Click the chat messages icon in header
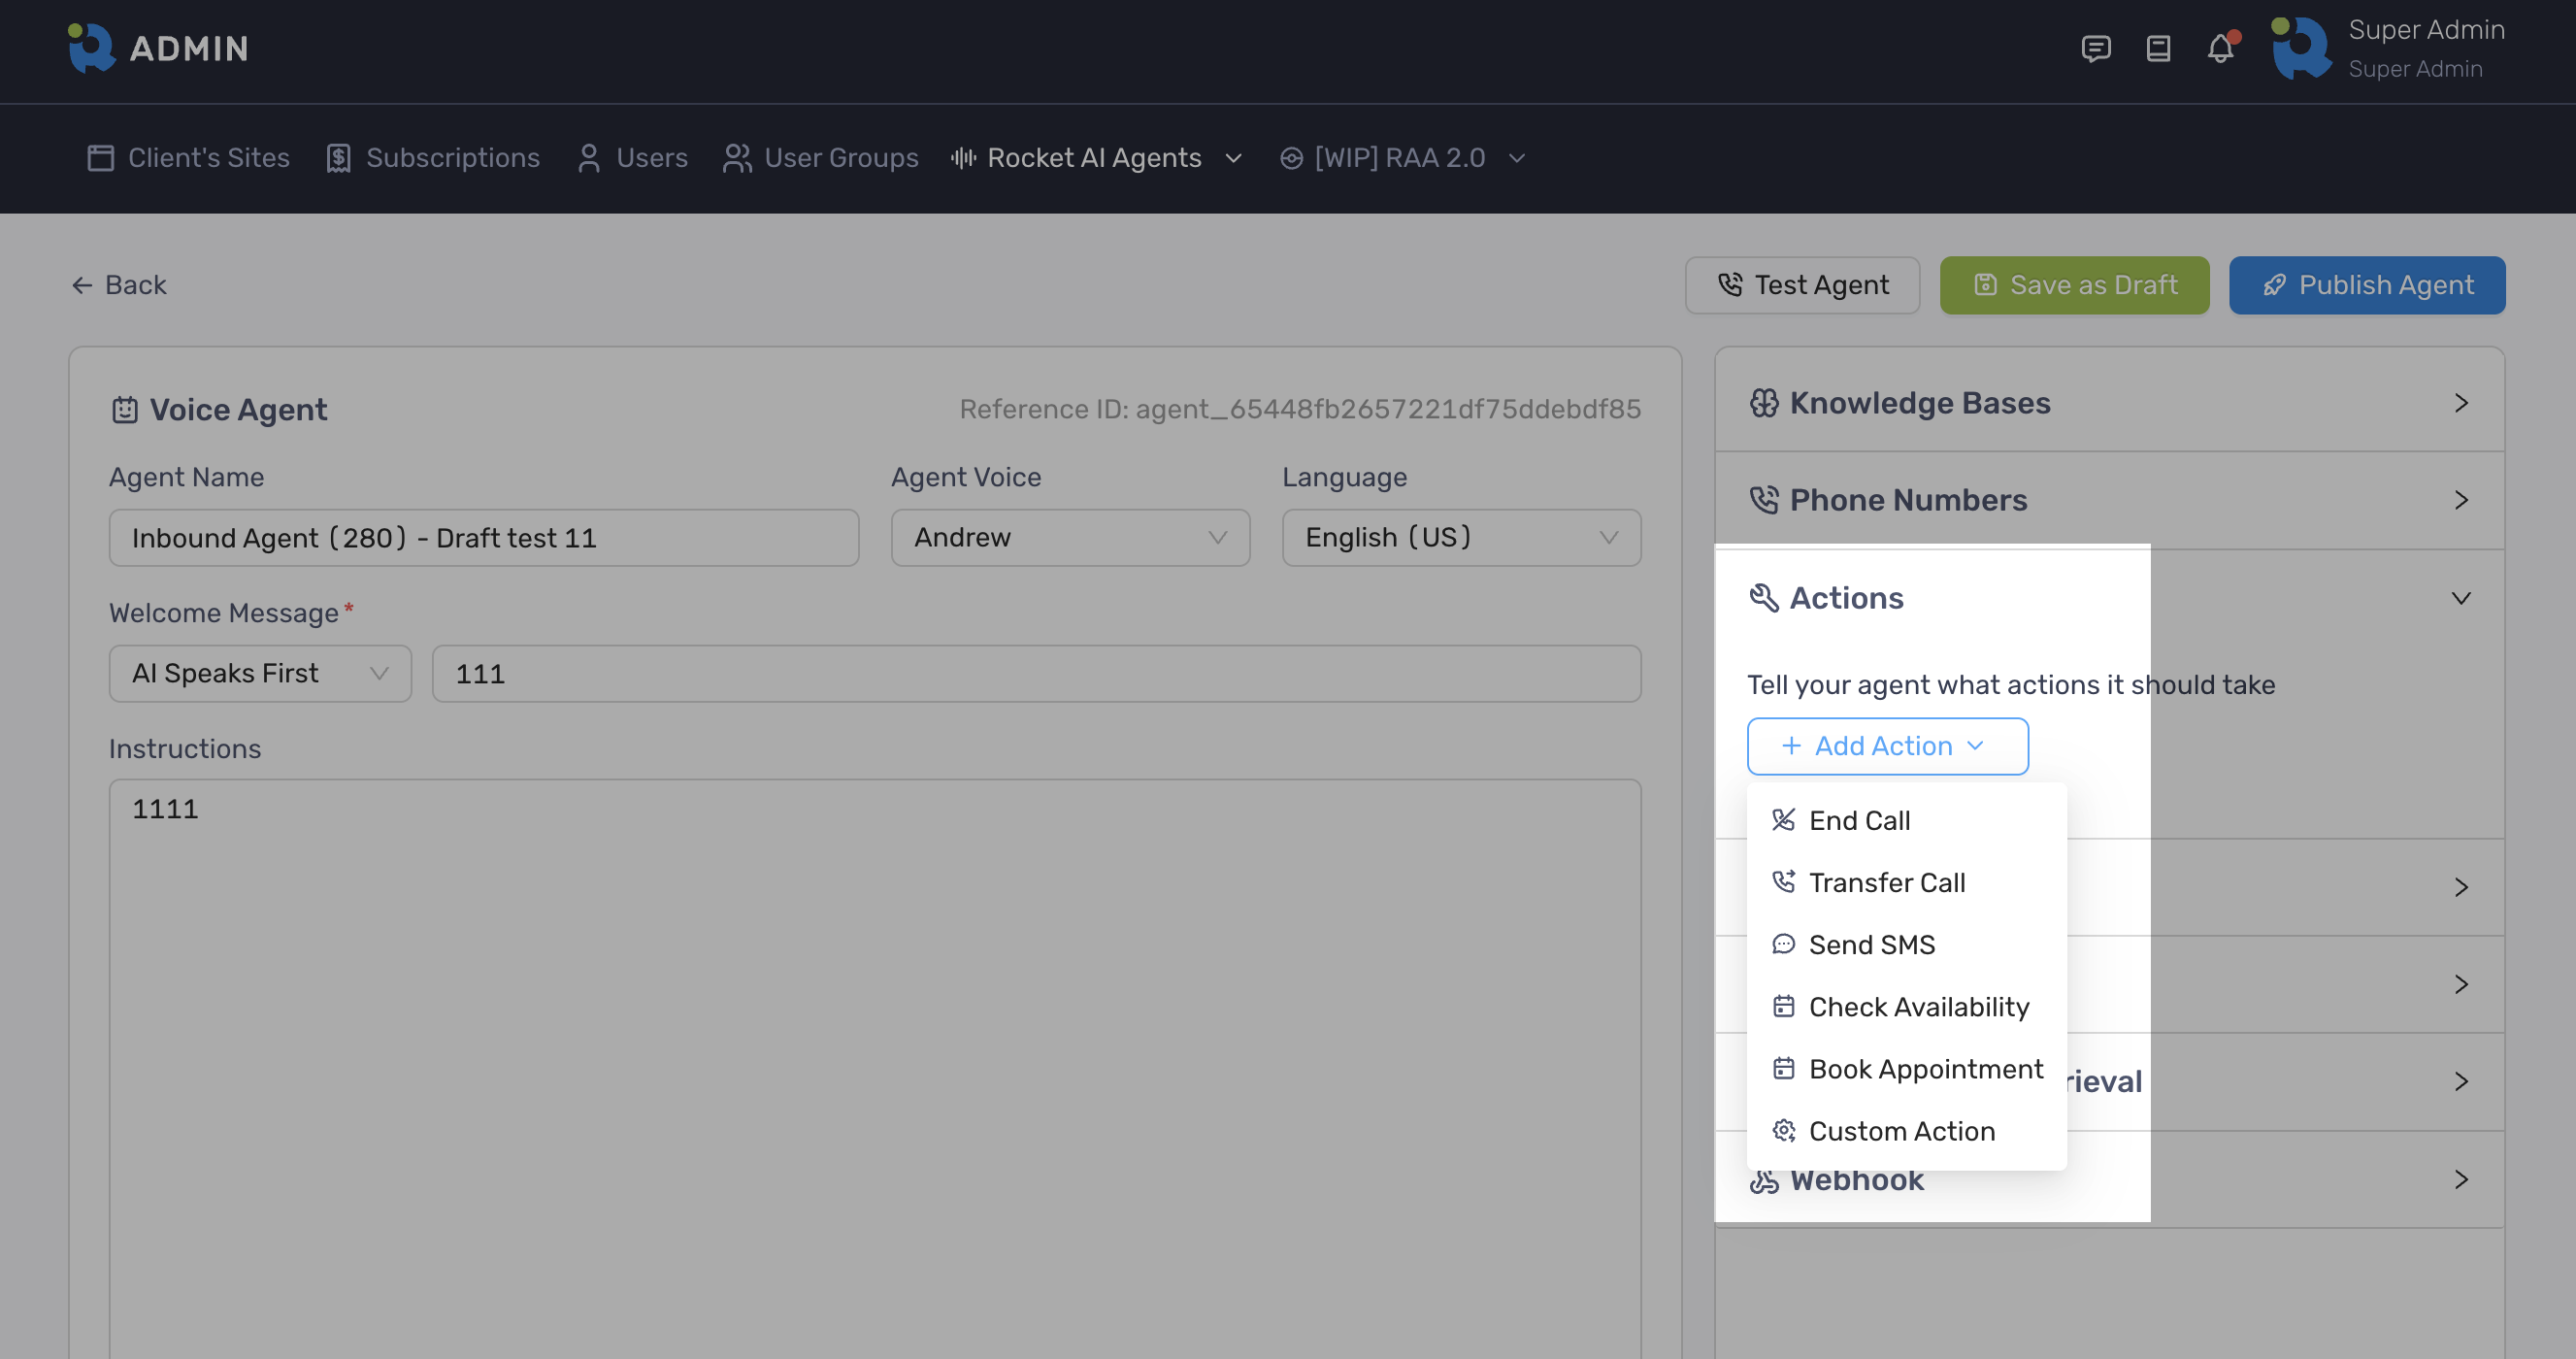This screenshot has width=2576, height=1359. point(2095,48)
